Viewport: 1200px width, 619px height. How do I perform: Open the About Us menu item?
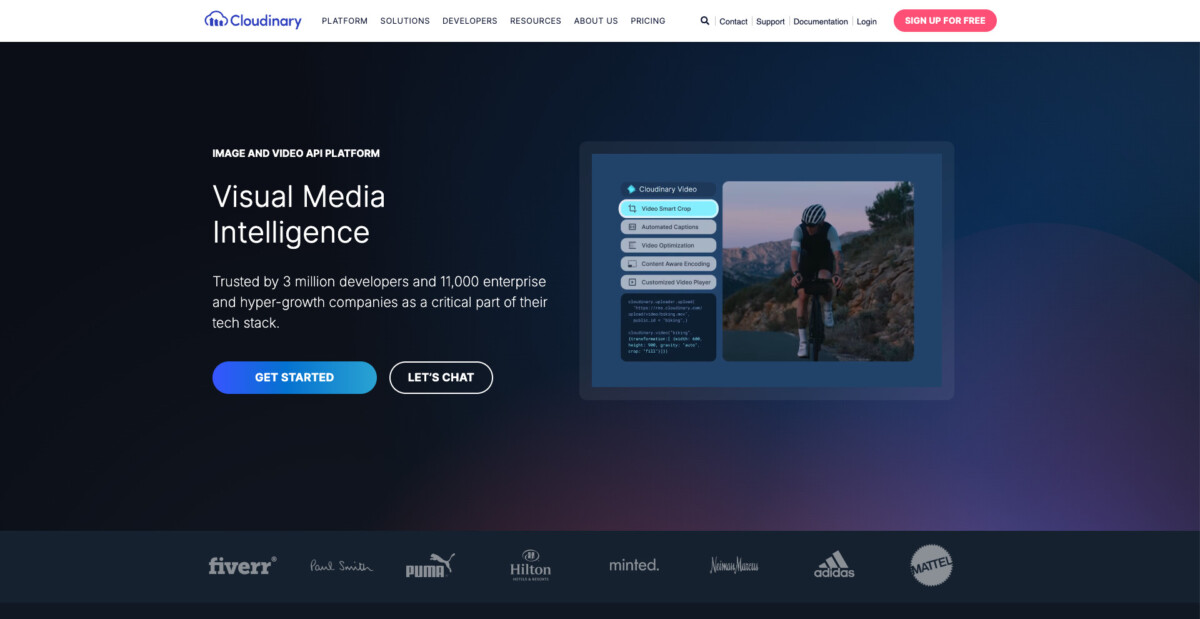(x=596, y=21)
